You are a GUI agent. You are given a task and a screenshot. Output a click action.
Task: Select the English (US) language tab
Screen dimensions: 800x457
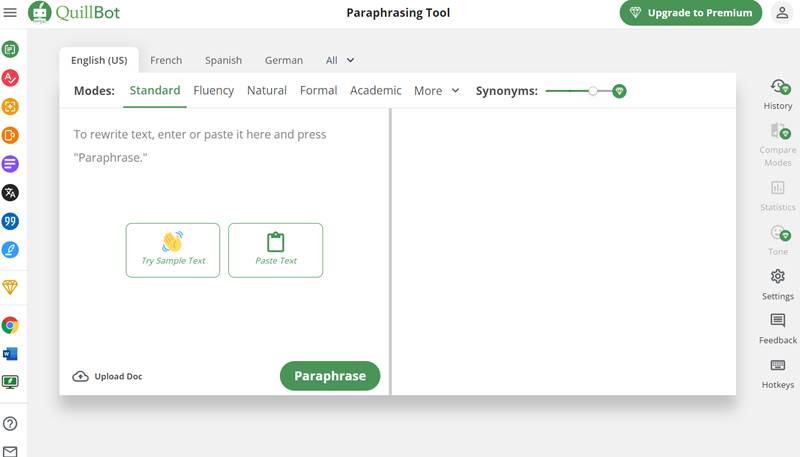pyautogui.click(x=99, y=60)
